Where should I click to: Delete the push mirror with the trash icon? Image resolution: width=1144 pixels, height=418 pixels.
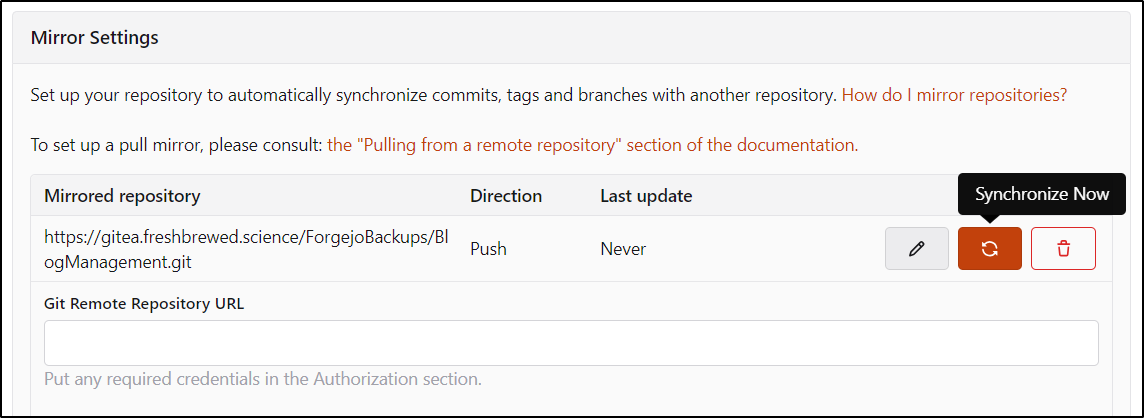[x=1063, y=249]
